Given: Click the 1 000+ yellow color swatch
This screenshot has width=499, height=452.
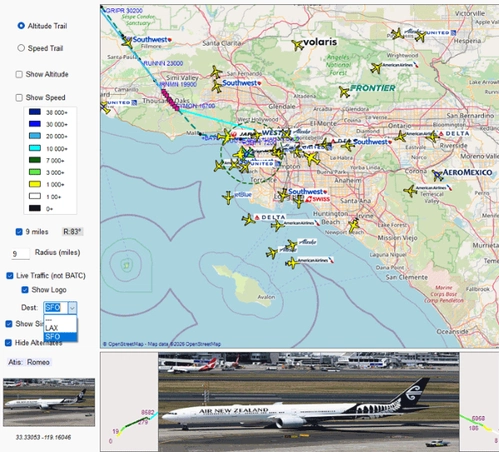Looking at the screenshot, I should [35, 184].
